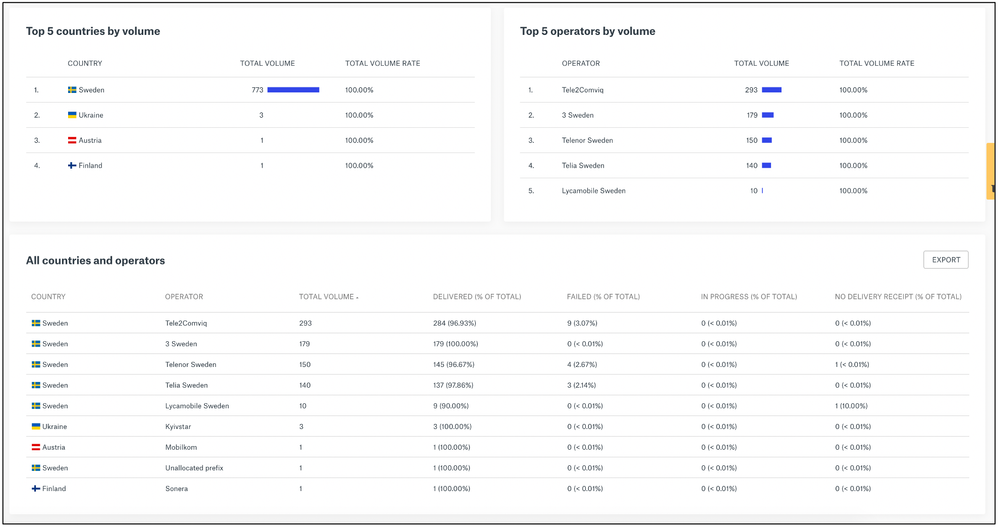The width and height of the screenshot is (999, 528).
Task: Click Sweden's blue volume bar in countries table
Action: tap(293, 90)
